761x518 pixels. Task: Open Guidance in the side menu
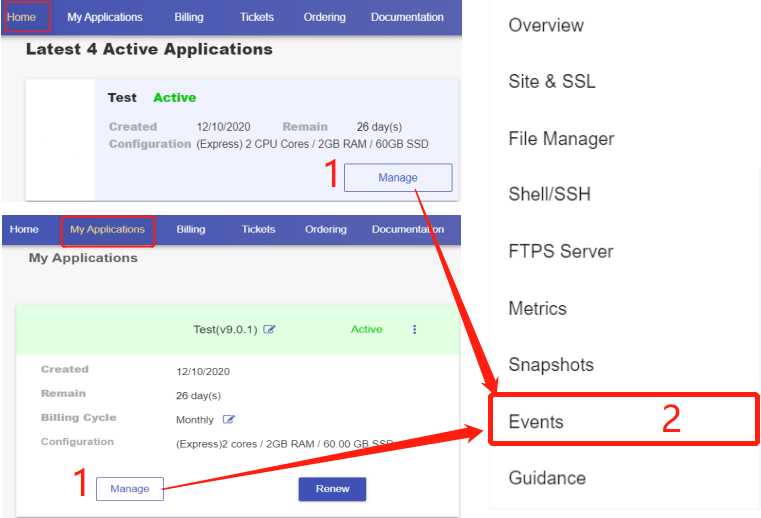547,478
